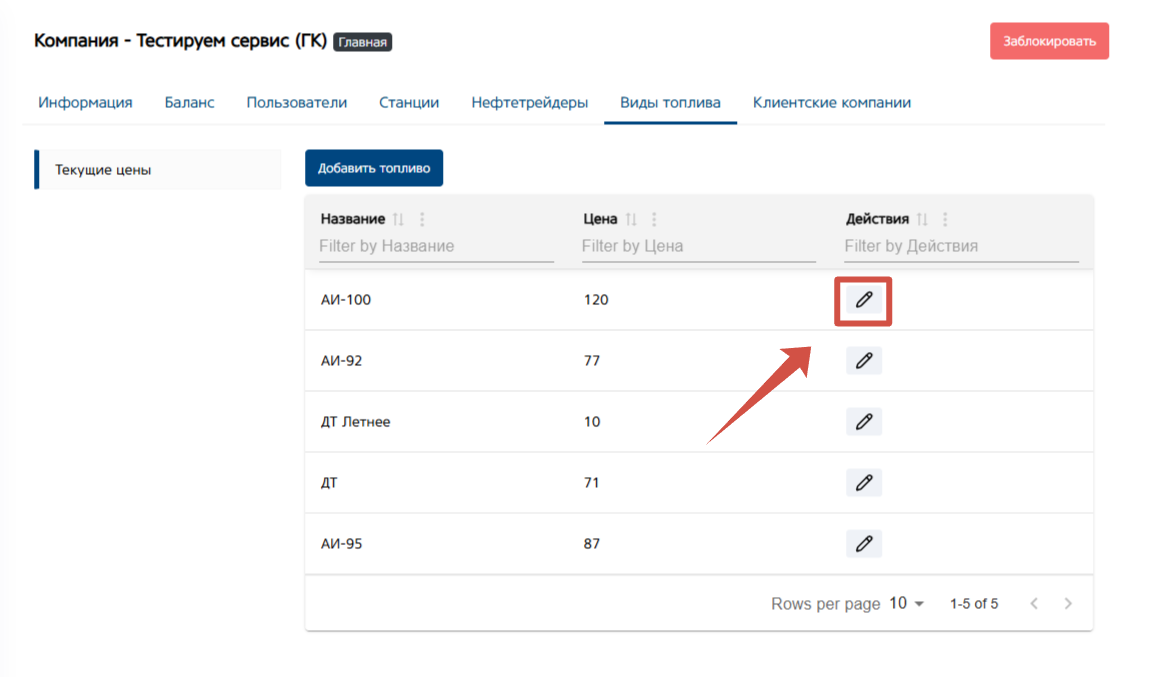
Task: Edit the АИ-100 fuel price
Action: click(864, 300)
